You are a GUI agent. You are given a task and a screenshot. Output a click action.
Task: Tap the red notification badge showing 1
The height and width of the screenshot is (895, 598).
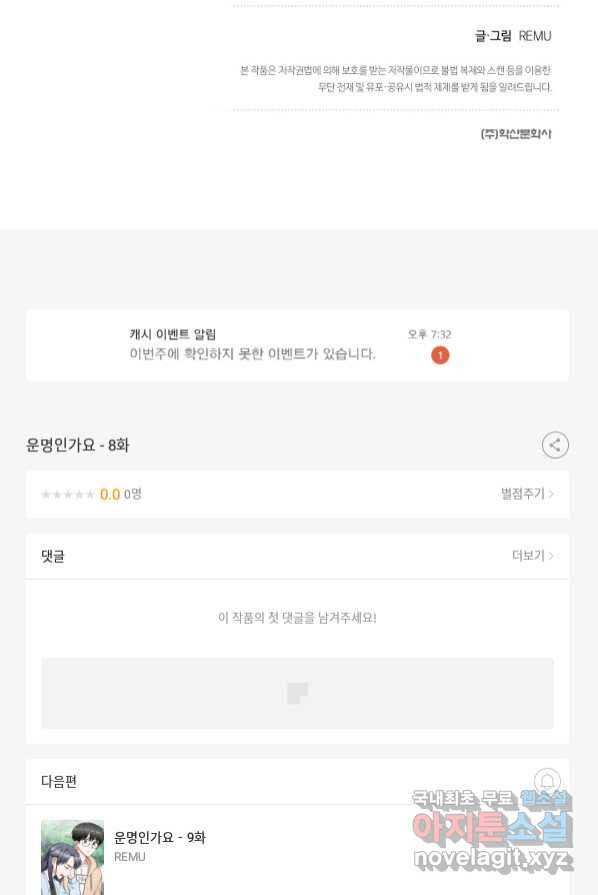tap(440, 355)
